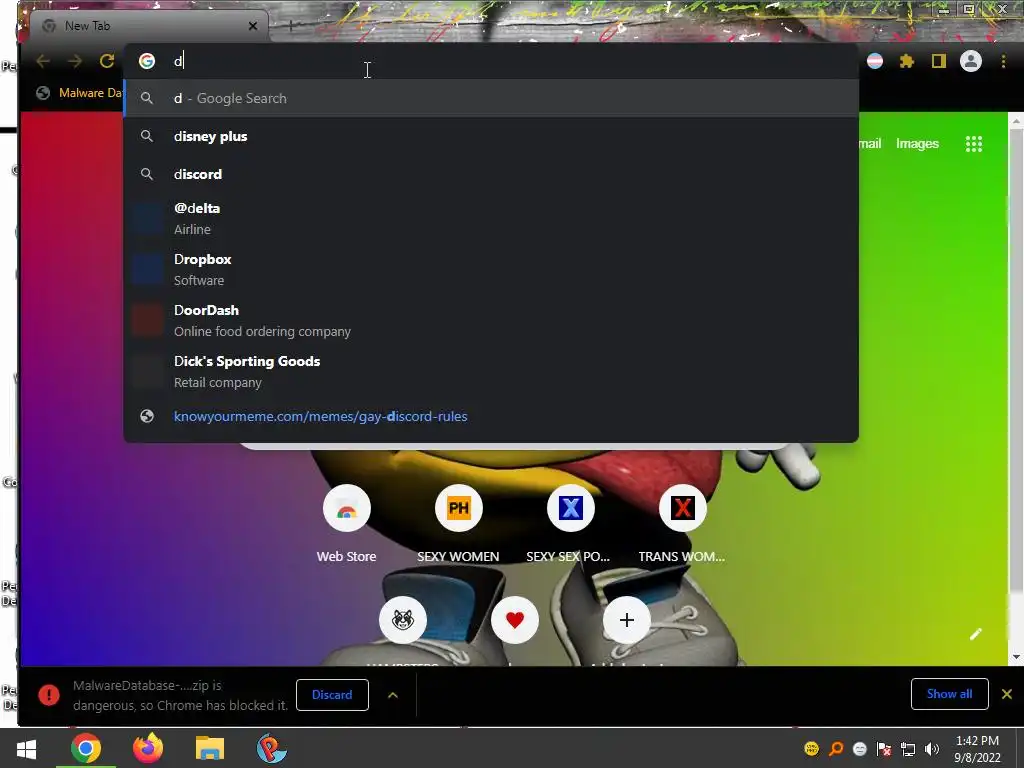The image size is (1024, 768).
Task: Click the volume speaker tray icon
Action: coord(932,749)
